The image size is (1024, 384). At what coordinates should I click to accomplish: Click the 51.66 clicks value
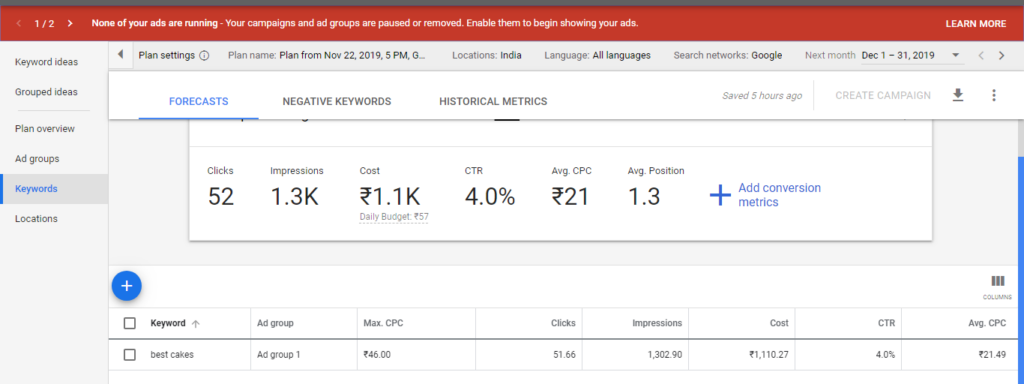(x=564, y=355)
